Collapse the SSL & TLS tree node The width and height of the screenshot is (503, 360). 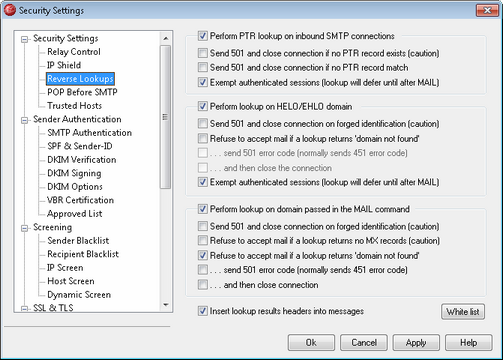[x=24, y=309]
